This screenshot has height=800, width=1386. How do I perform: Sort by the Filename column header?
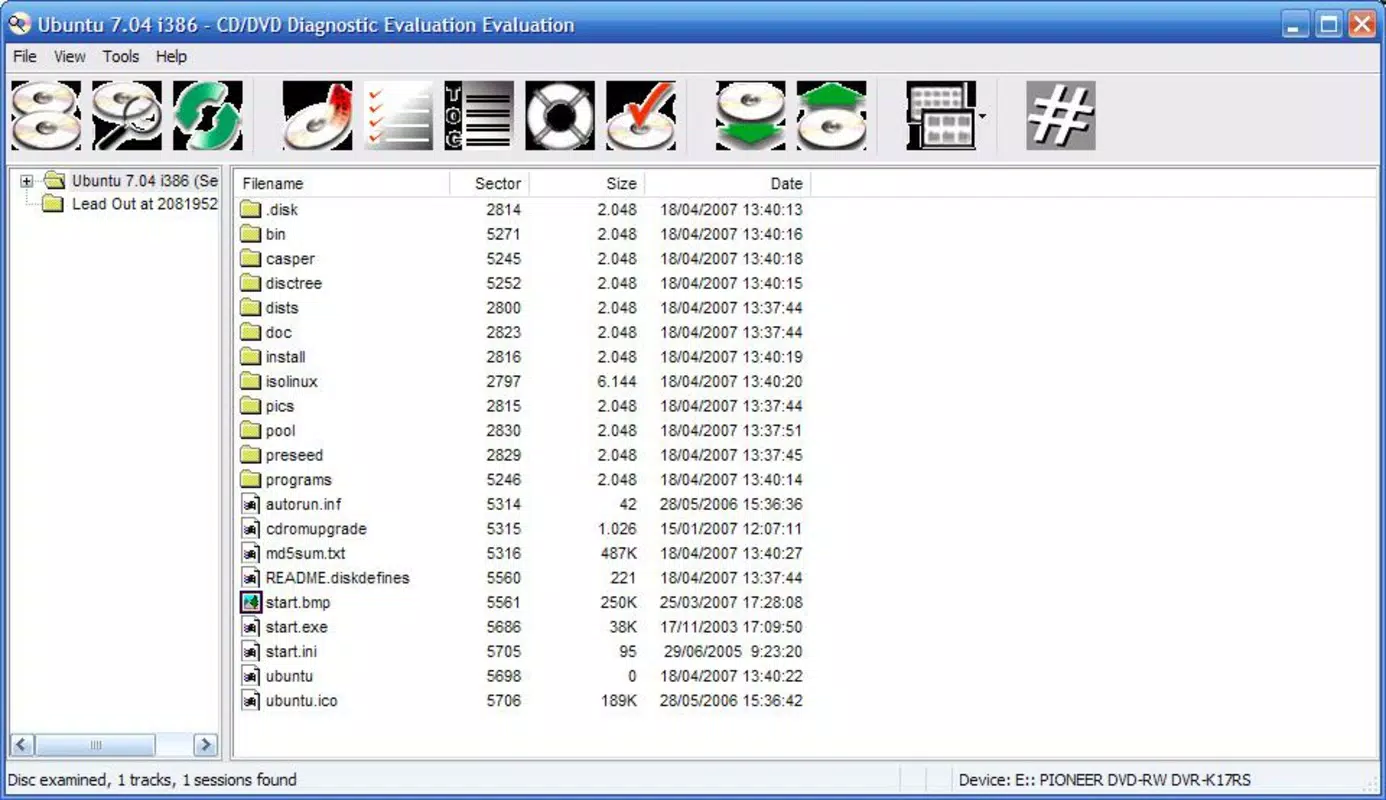(x=341, y=183)
